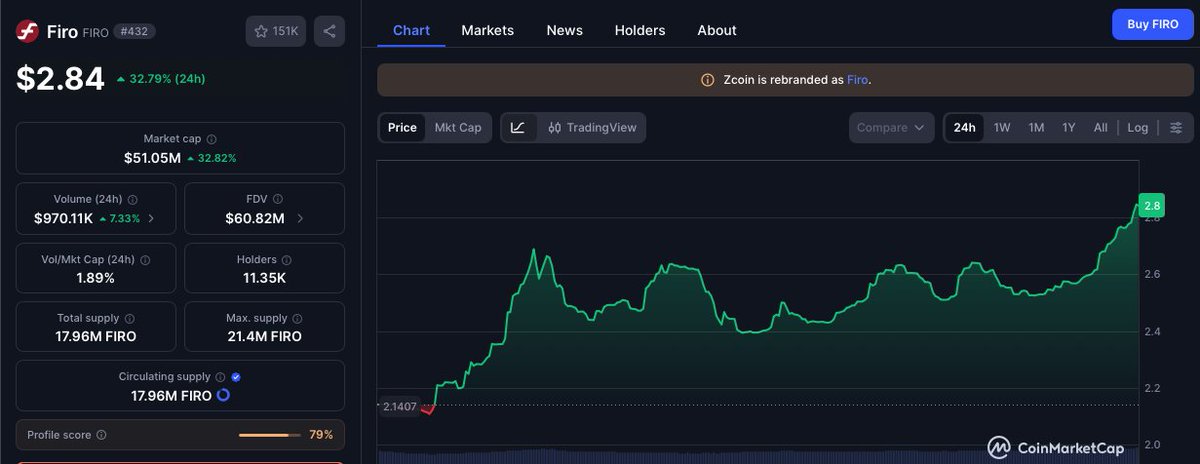This screenshot has width=1200, height=464.
Task: Click the 21.4M FIRO max supply value
Action: point(264,336)
